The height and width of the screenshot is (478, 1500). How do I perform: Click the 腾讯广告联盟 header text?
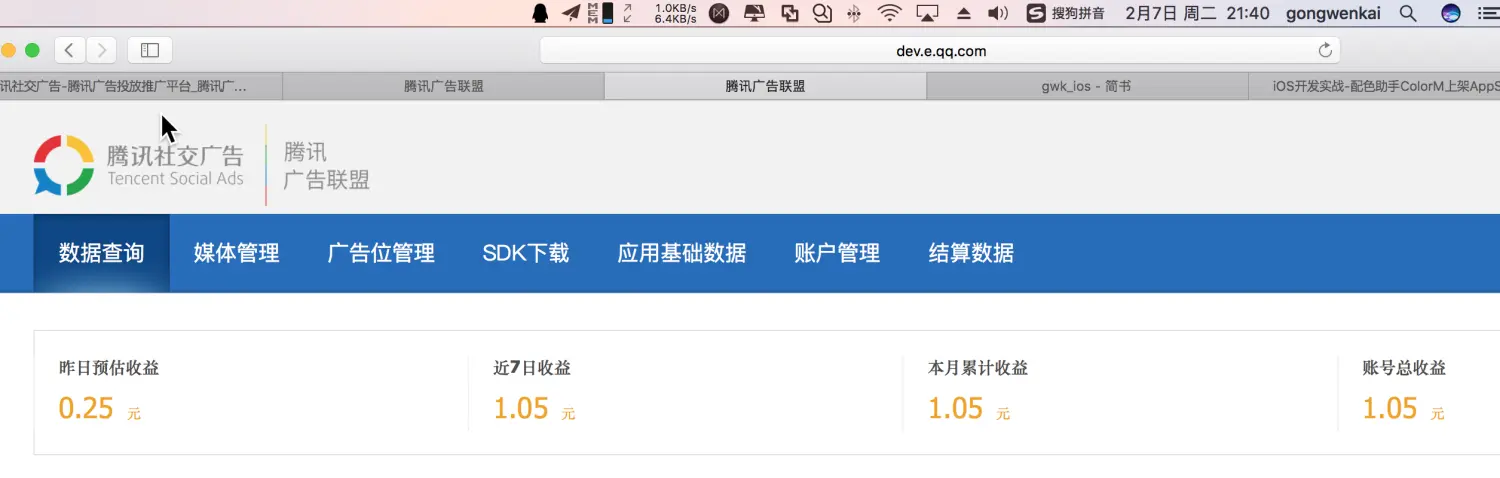[x=327, y=166]
